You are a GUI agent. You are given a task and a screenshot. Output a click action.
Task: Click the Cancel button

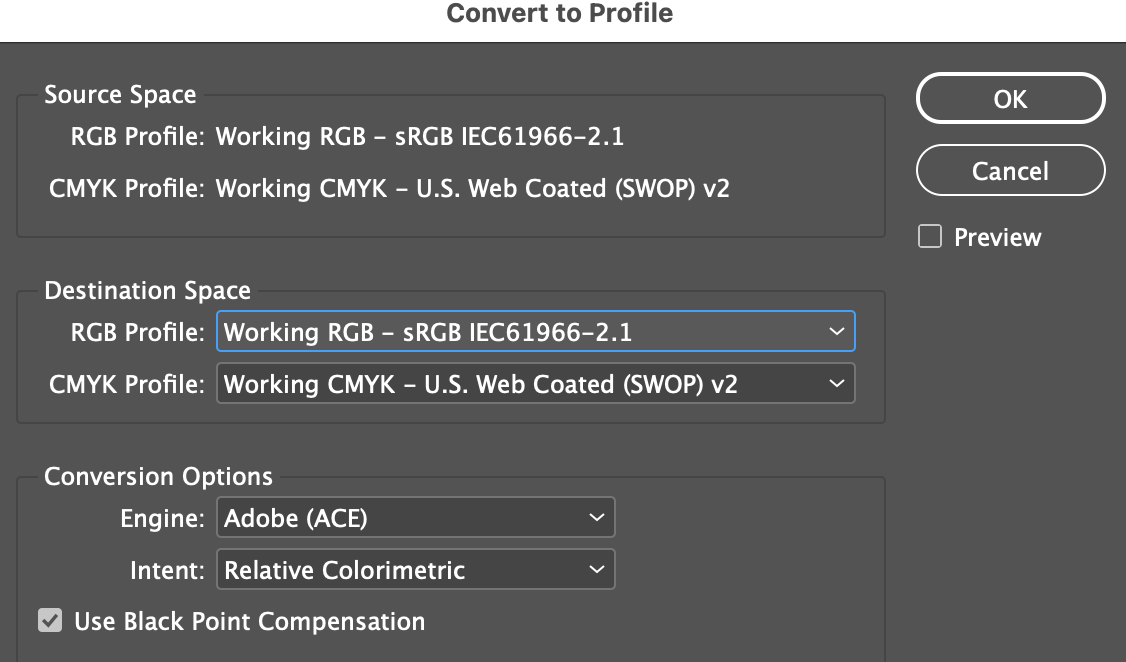coord(1010,170)
